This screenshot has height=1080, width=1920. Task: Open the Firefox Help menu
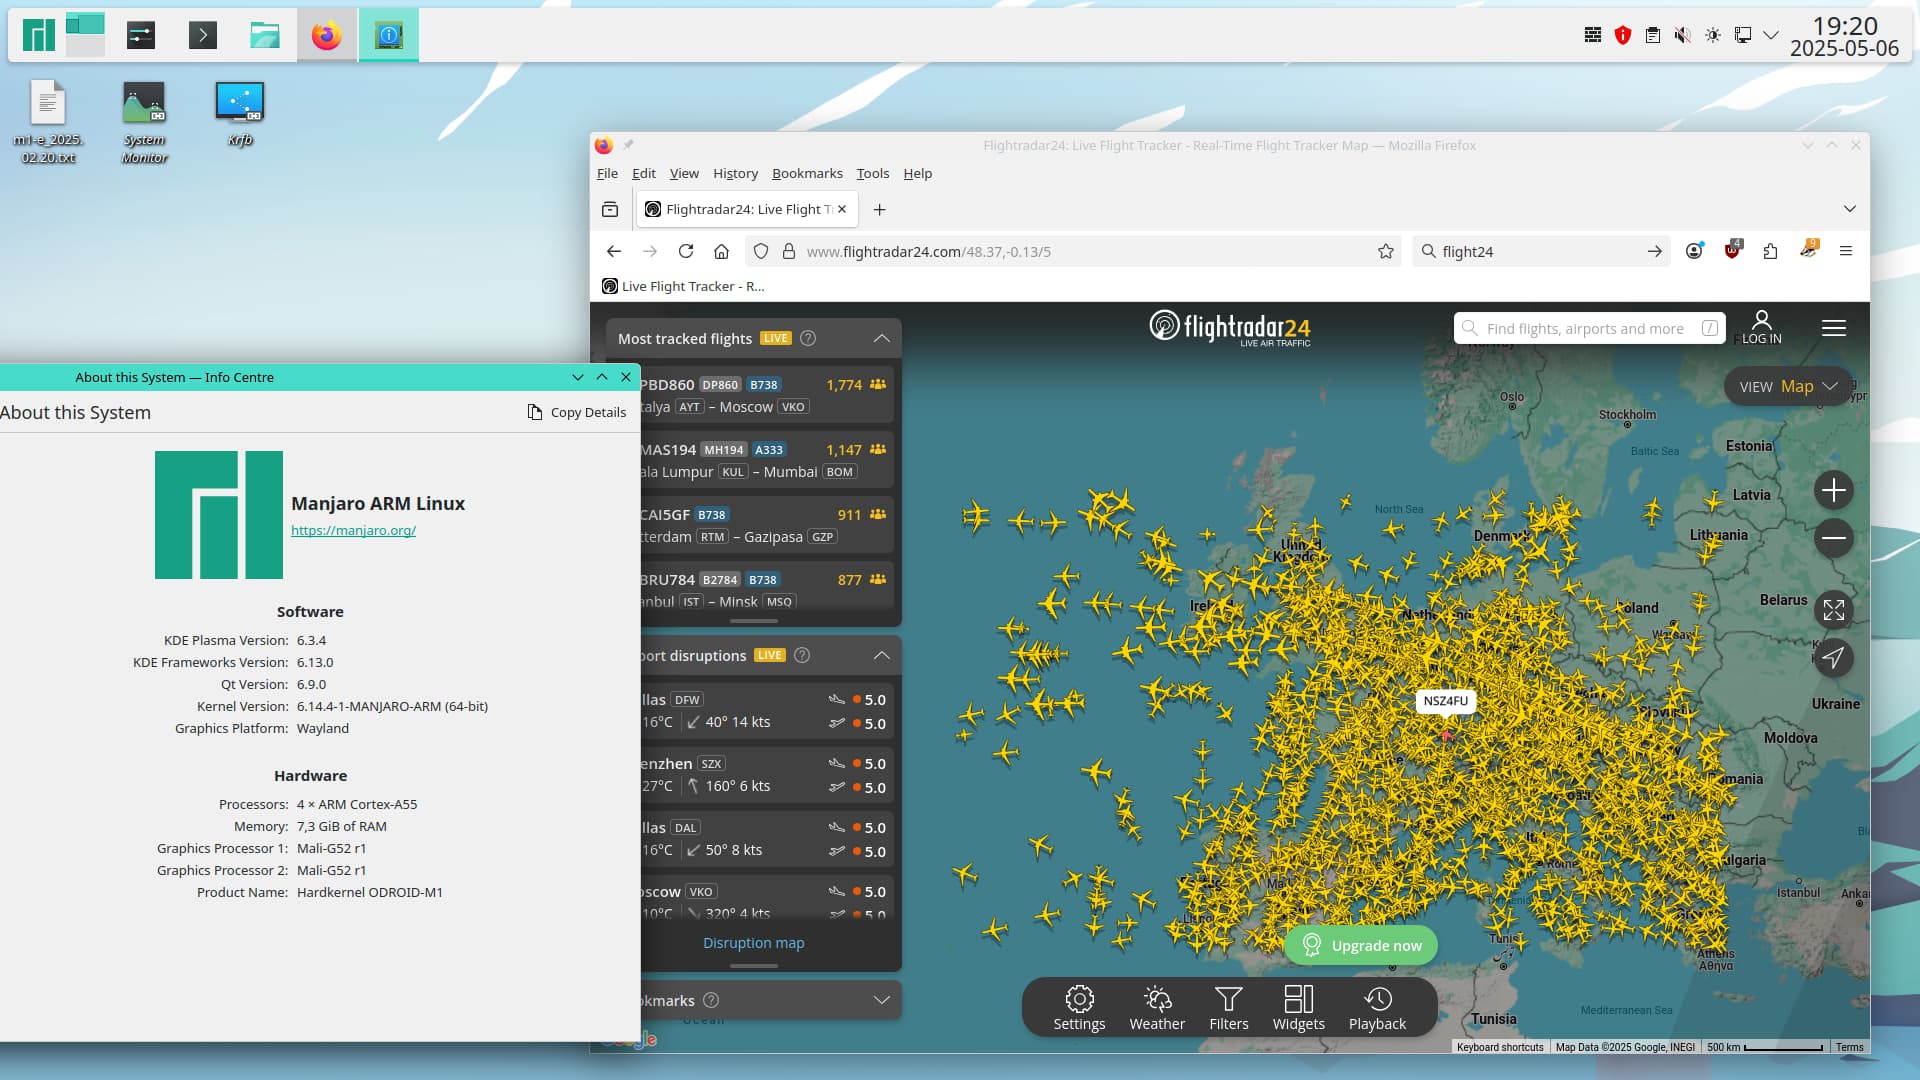point(917,173)
